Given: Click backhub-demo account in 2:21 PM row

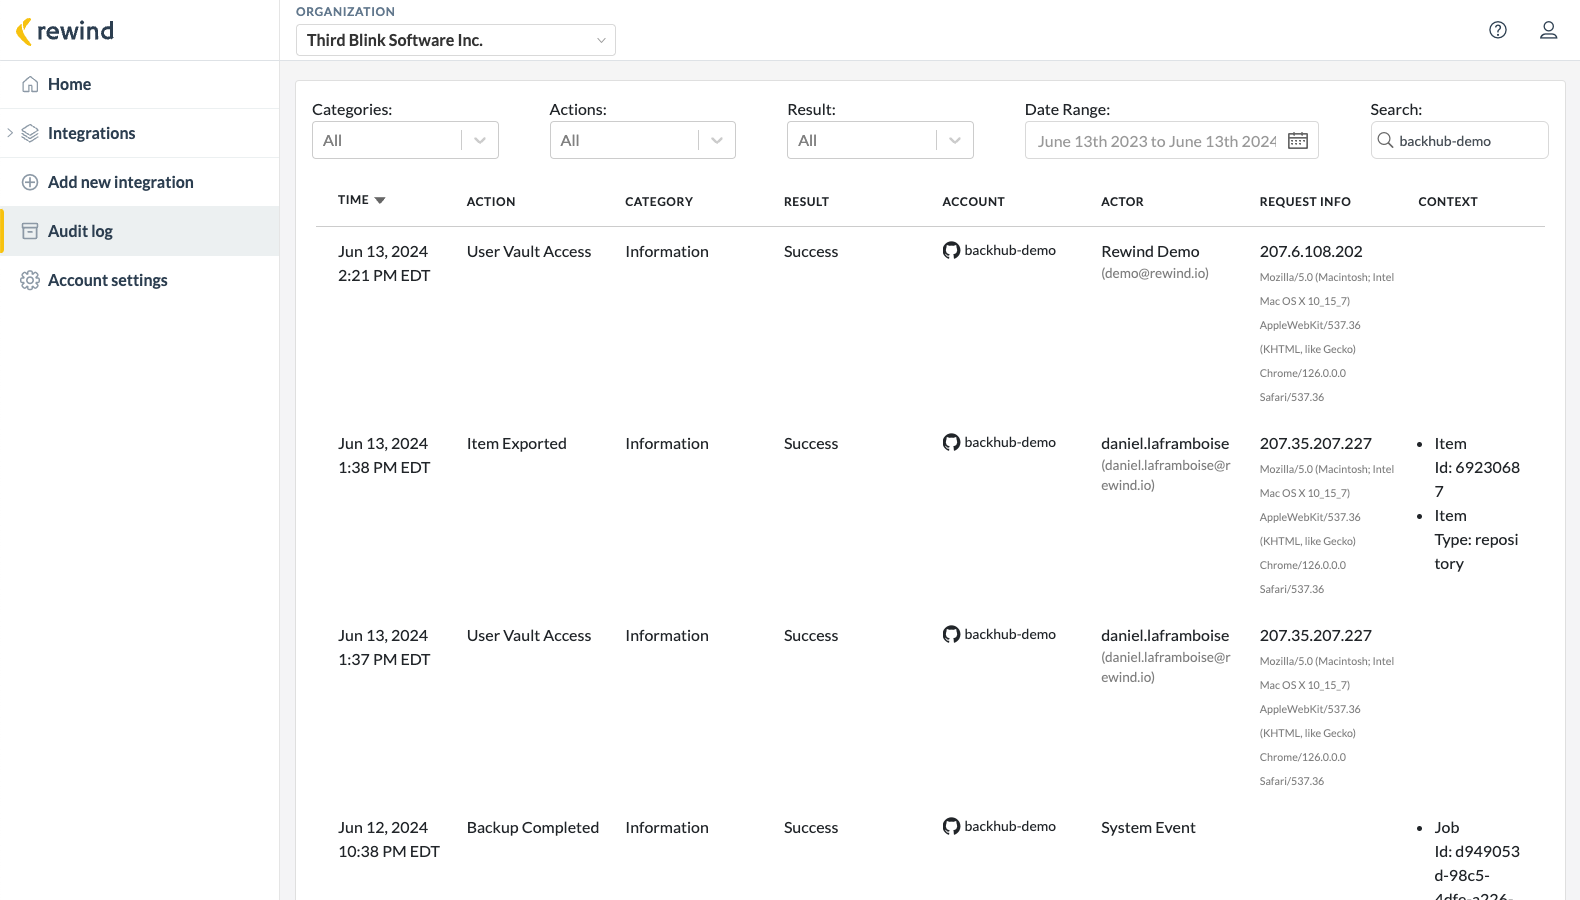Looking at the screenshot, I should [x=1010, y=250].
